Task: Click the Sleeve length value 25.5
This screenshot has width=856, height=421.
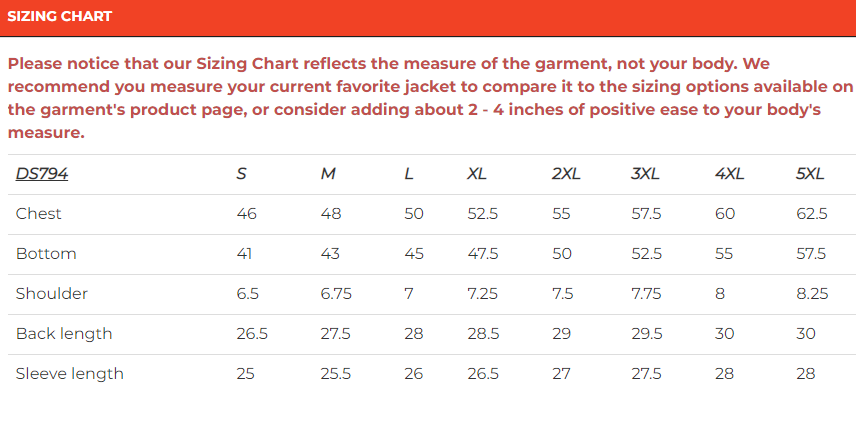Action: click(x=335, y=374)
